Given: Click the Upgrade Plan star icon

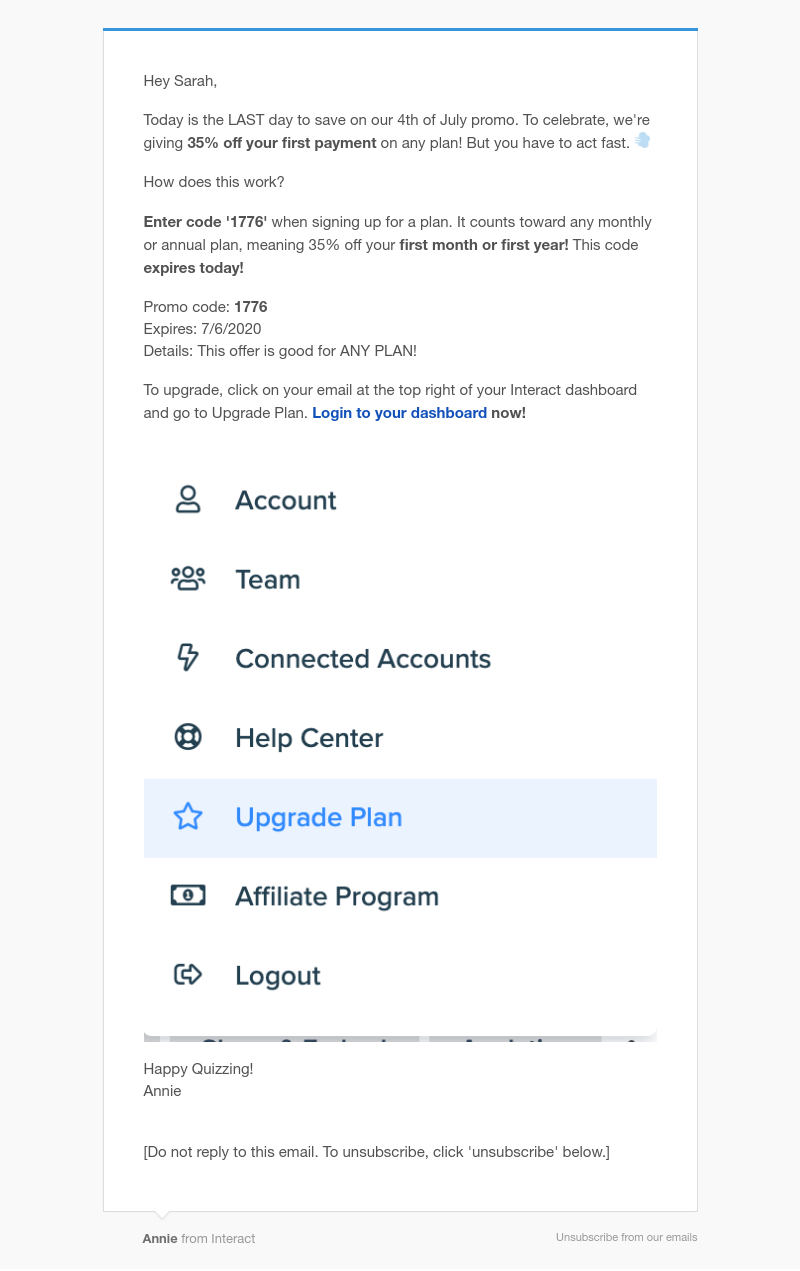Looking at the screenshot, I should coord(188,817).
